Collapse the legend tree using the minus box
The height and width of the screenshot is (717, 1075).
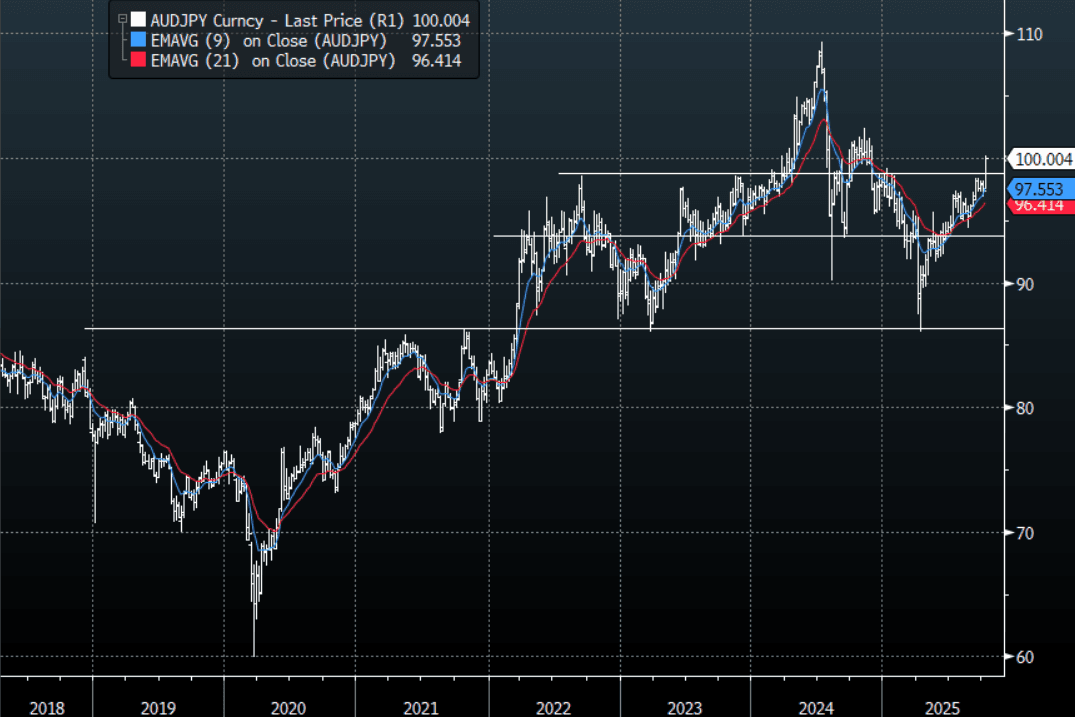[122, 19]
